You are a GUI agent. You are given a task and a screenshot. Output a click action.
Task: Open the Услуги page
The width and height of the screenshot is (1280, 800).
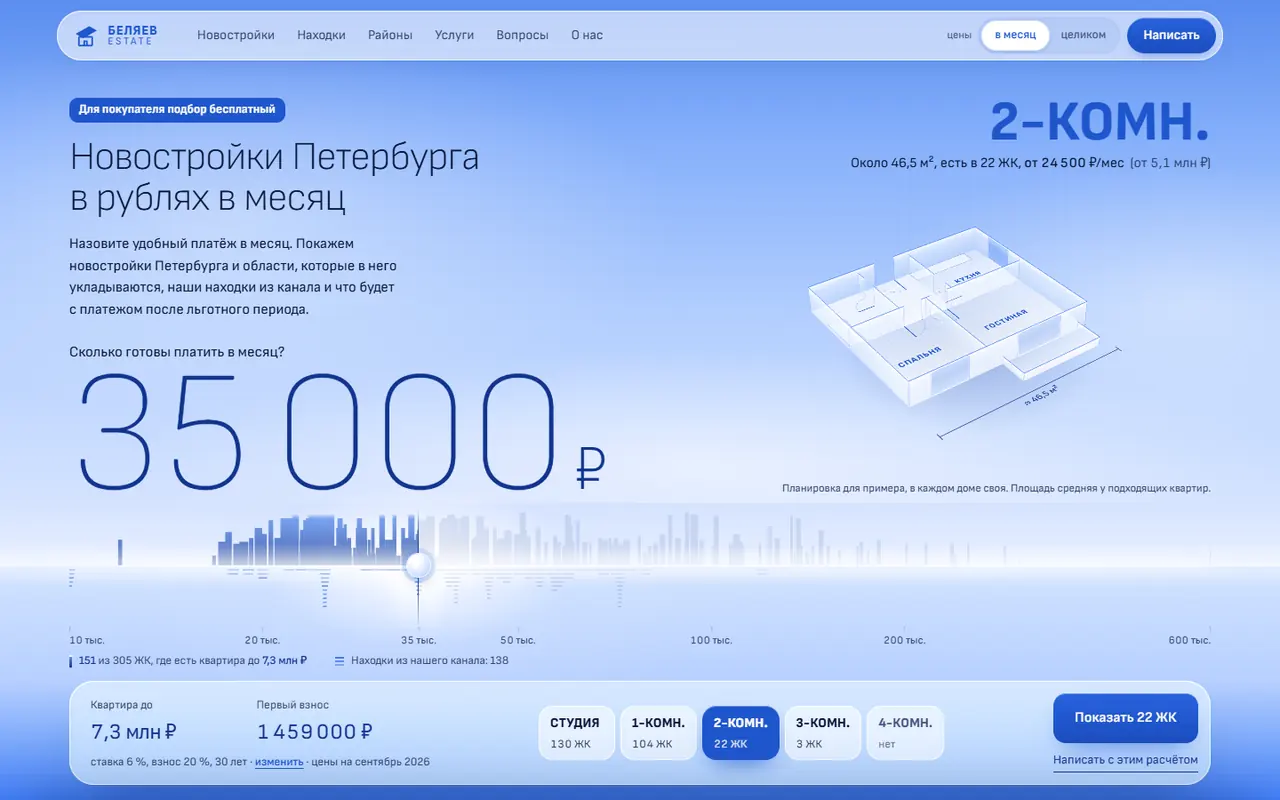coord(454,35)
